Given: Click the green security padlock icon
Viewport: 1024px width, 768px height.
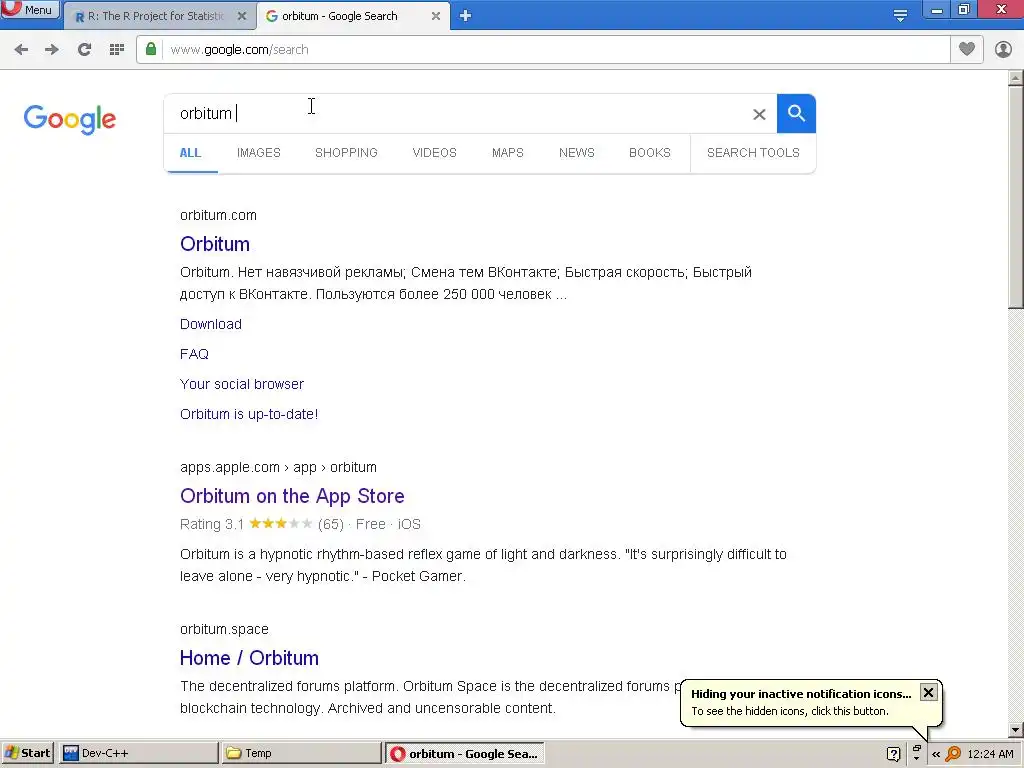Looking at the screenshot, I should point(151,49).
